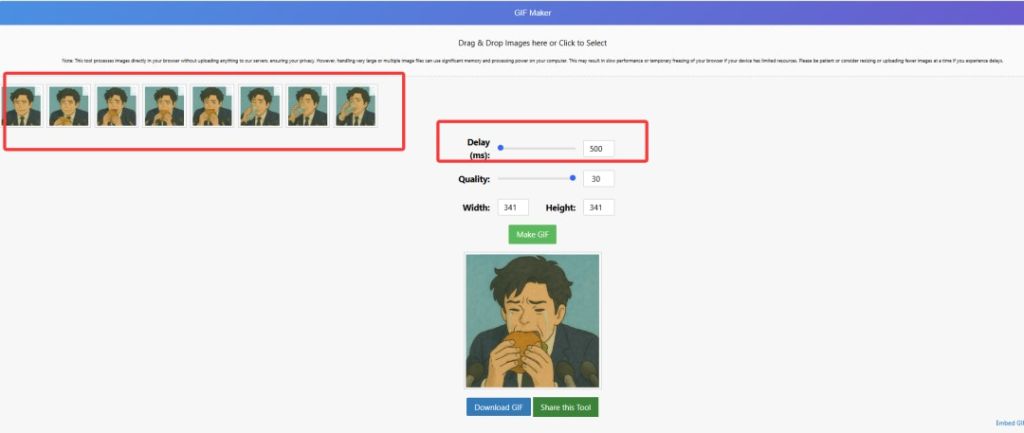The width and height of the screenshot is (1024, 433).
Task: Select the first frame thumbnail
Action: pos(22,105)
